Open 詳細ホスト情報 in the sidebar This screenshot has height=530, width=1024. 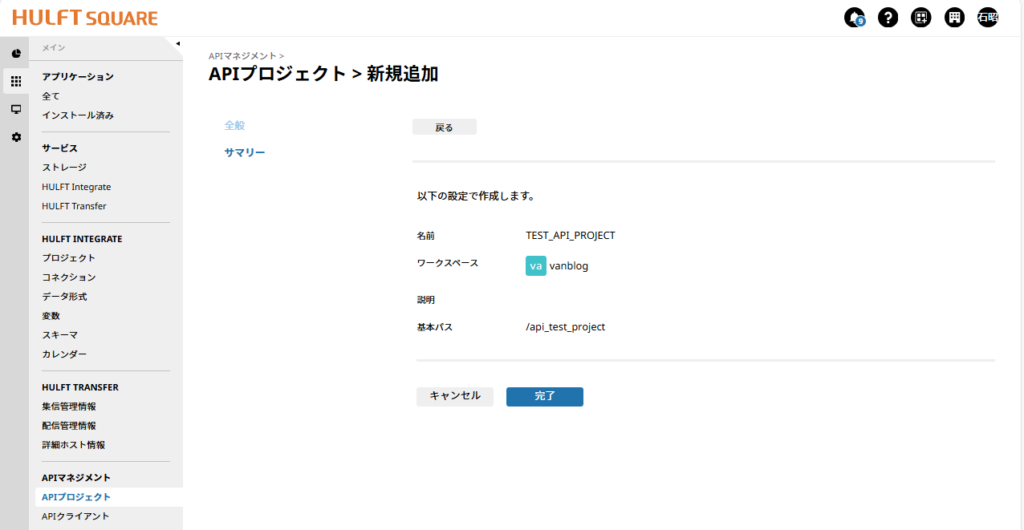point(73,444)
